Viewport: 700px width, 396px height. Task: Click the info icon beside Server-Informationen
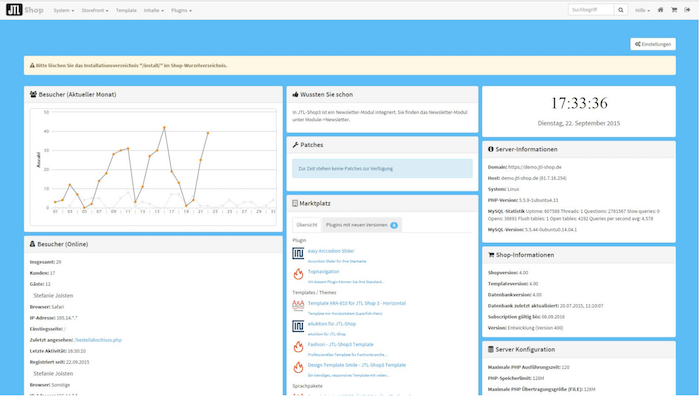(x=491, y=149)
